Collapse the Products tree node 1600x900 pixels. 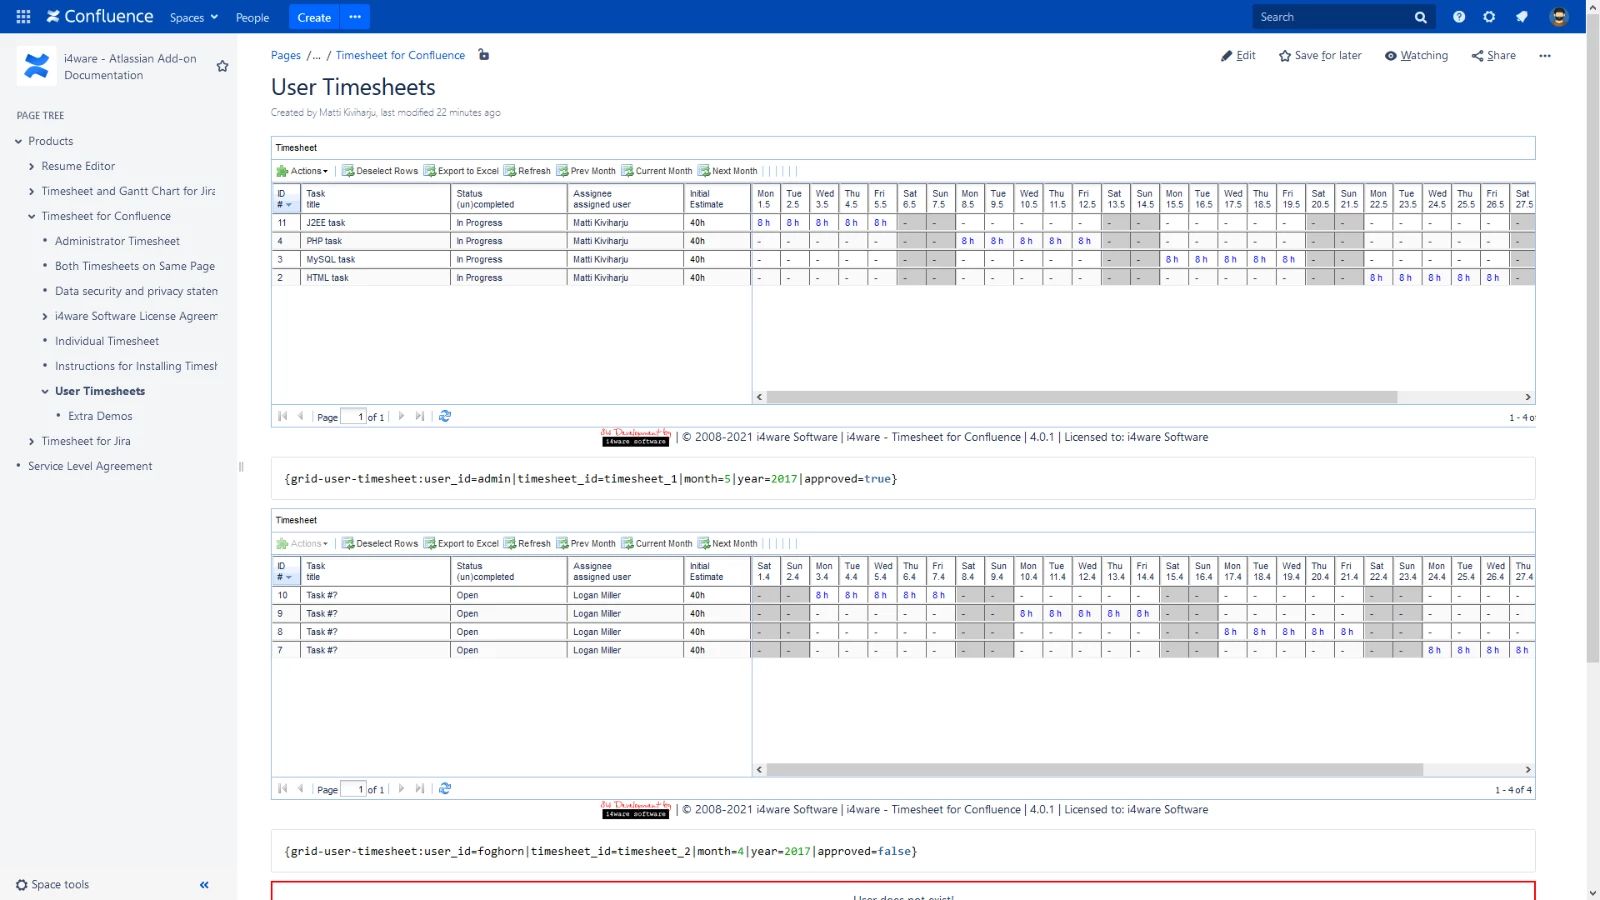[18, 141]
